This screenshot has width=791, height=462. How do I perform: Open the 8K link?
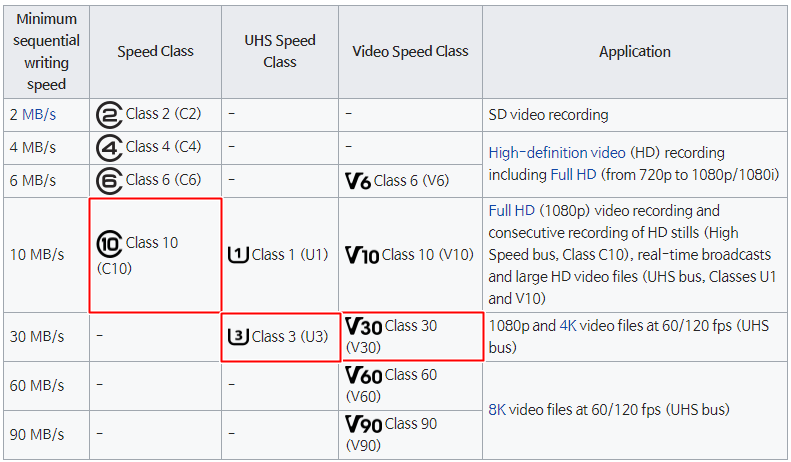click(x=497, y=409)
